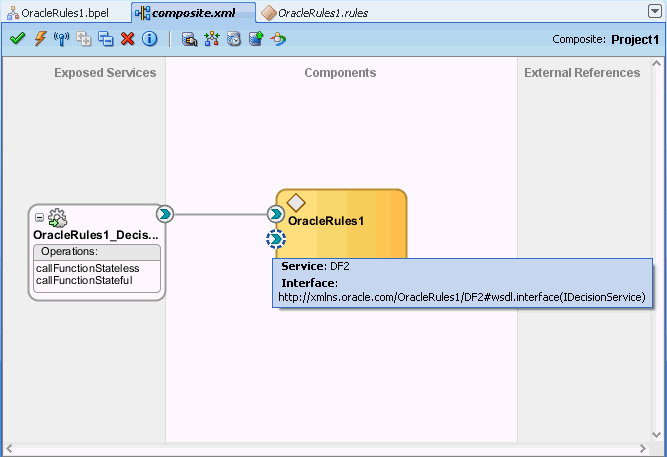
Task: Click the exposed service output arrow port
Action: [165, 214]
